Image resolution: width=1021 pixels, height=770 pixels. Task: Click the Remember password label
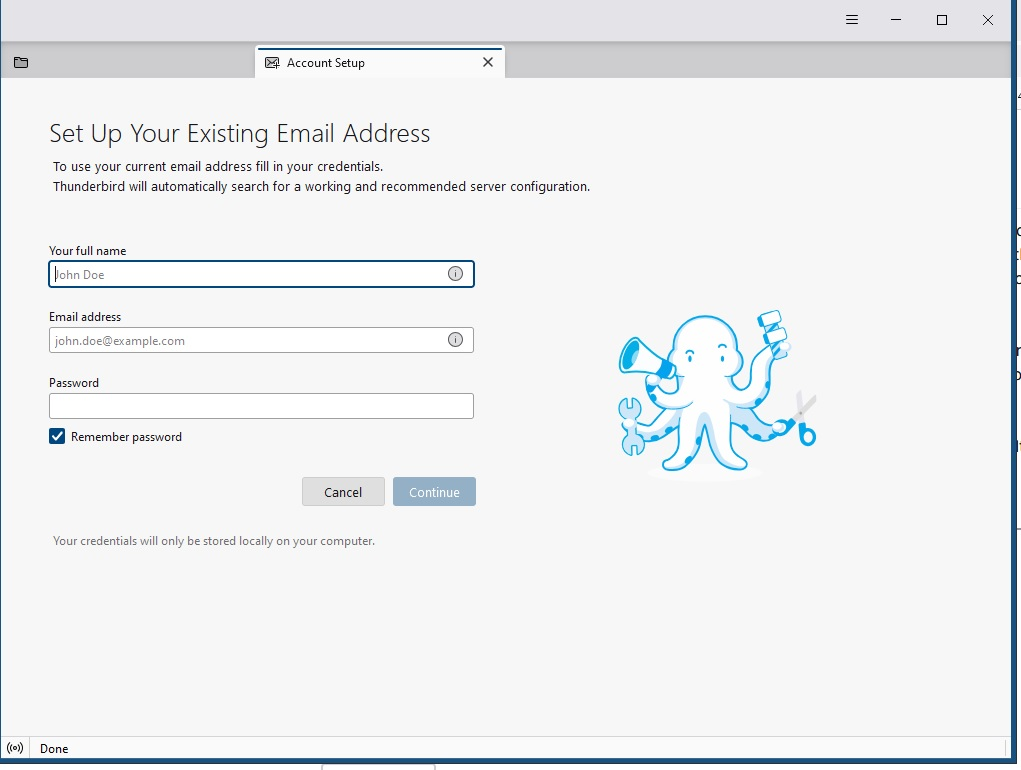126,437
